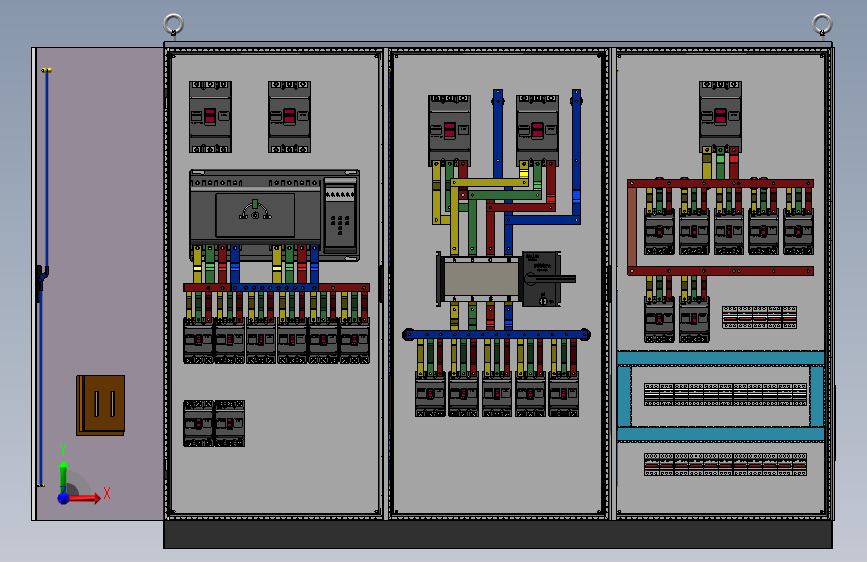The height and width of the screenshot is (562, 867).
Task: Select the large automatic transfer switch body
Action: pyautogui.click(x=255, y=215)
